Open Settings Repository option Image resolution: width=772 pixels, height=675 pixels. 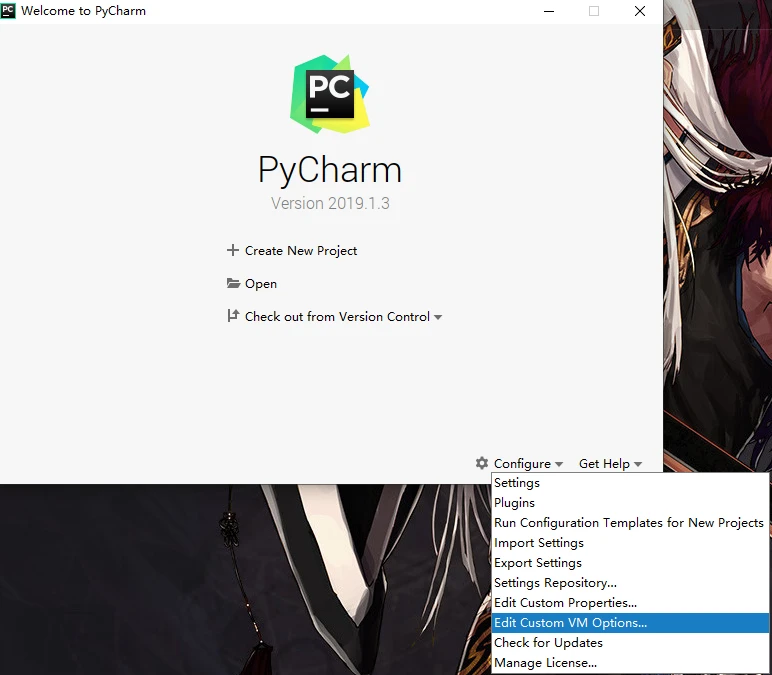(555, 583)
